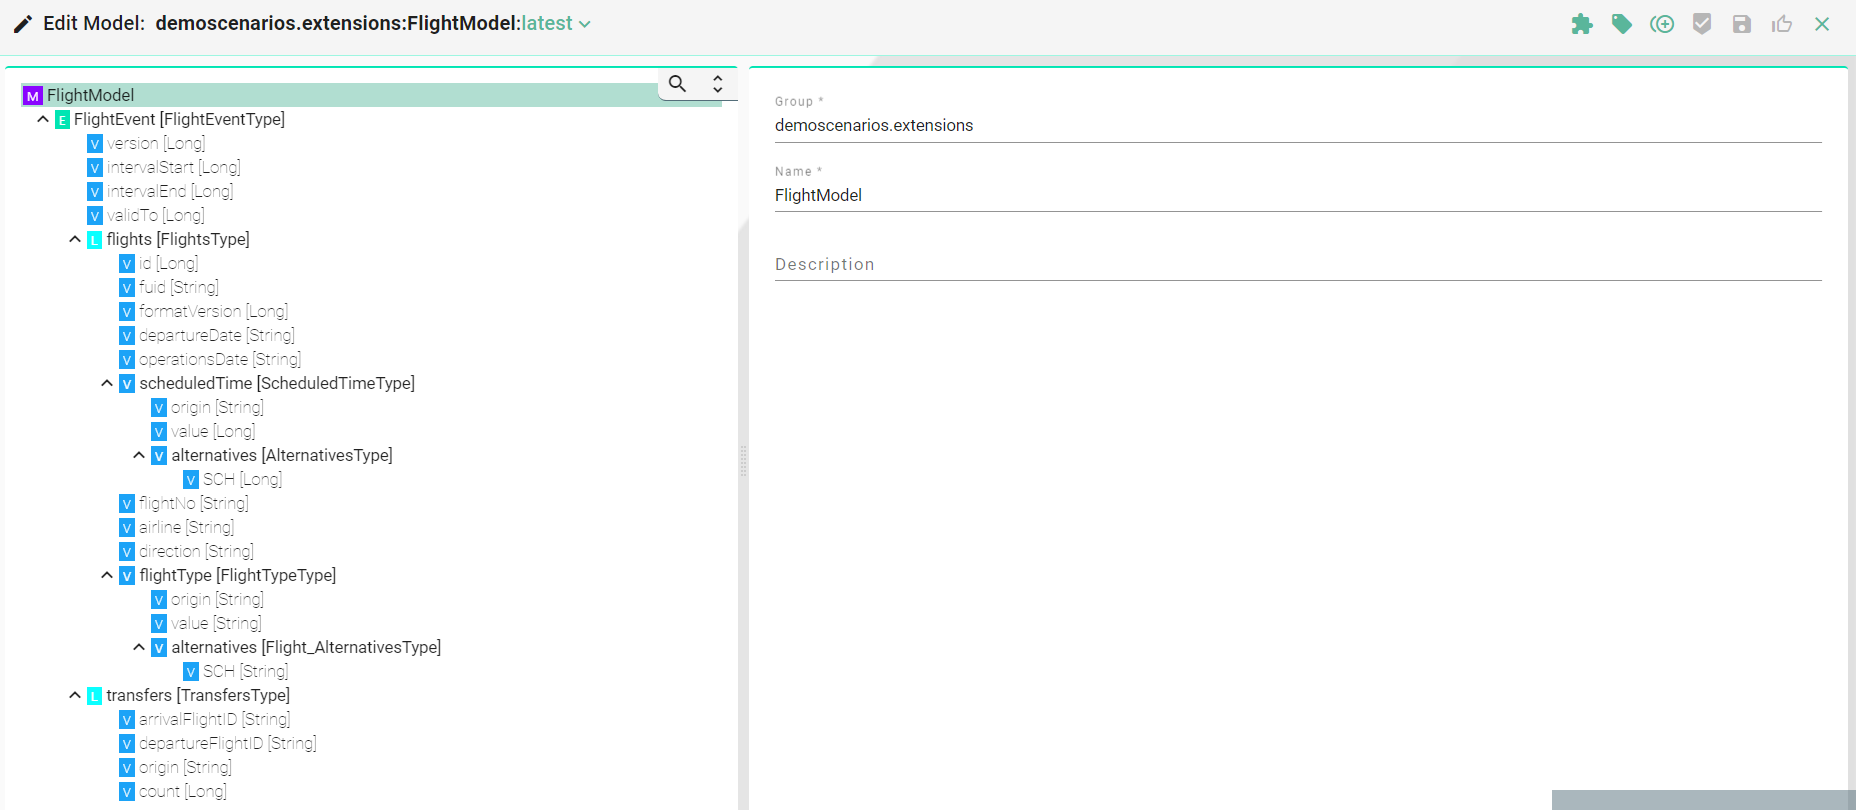
Task: Click the Name field containing FlightModel
Action: tap(1297, 196)
